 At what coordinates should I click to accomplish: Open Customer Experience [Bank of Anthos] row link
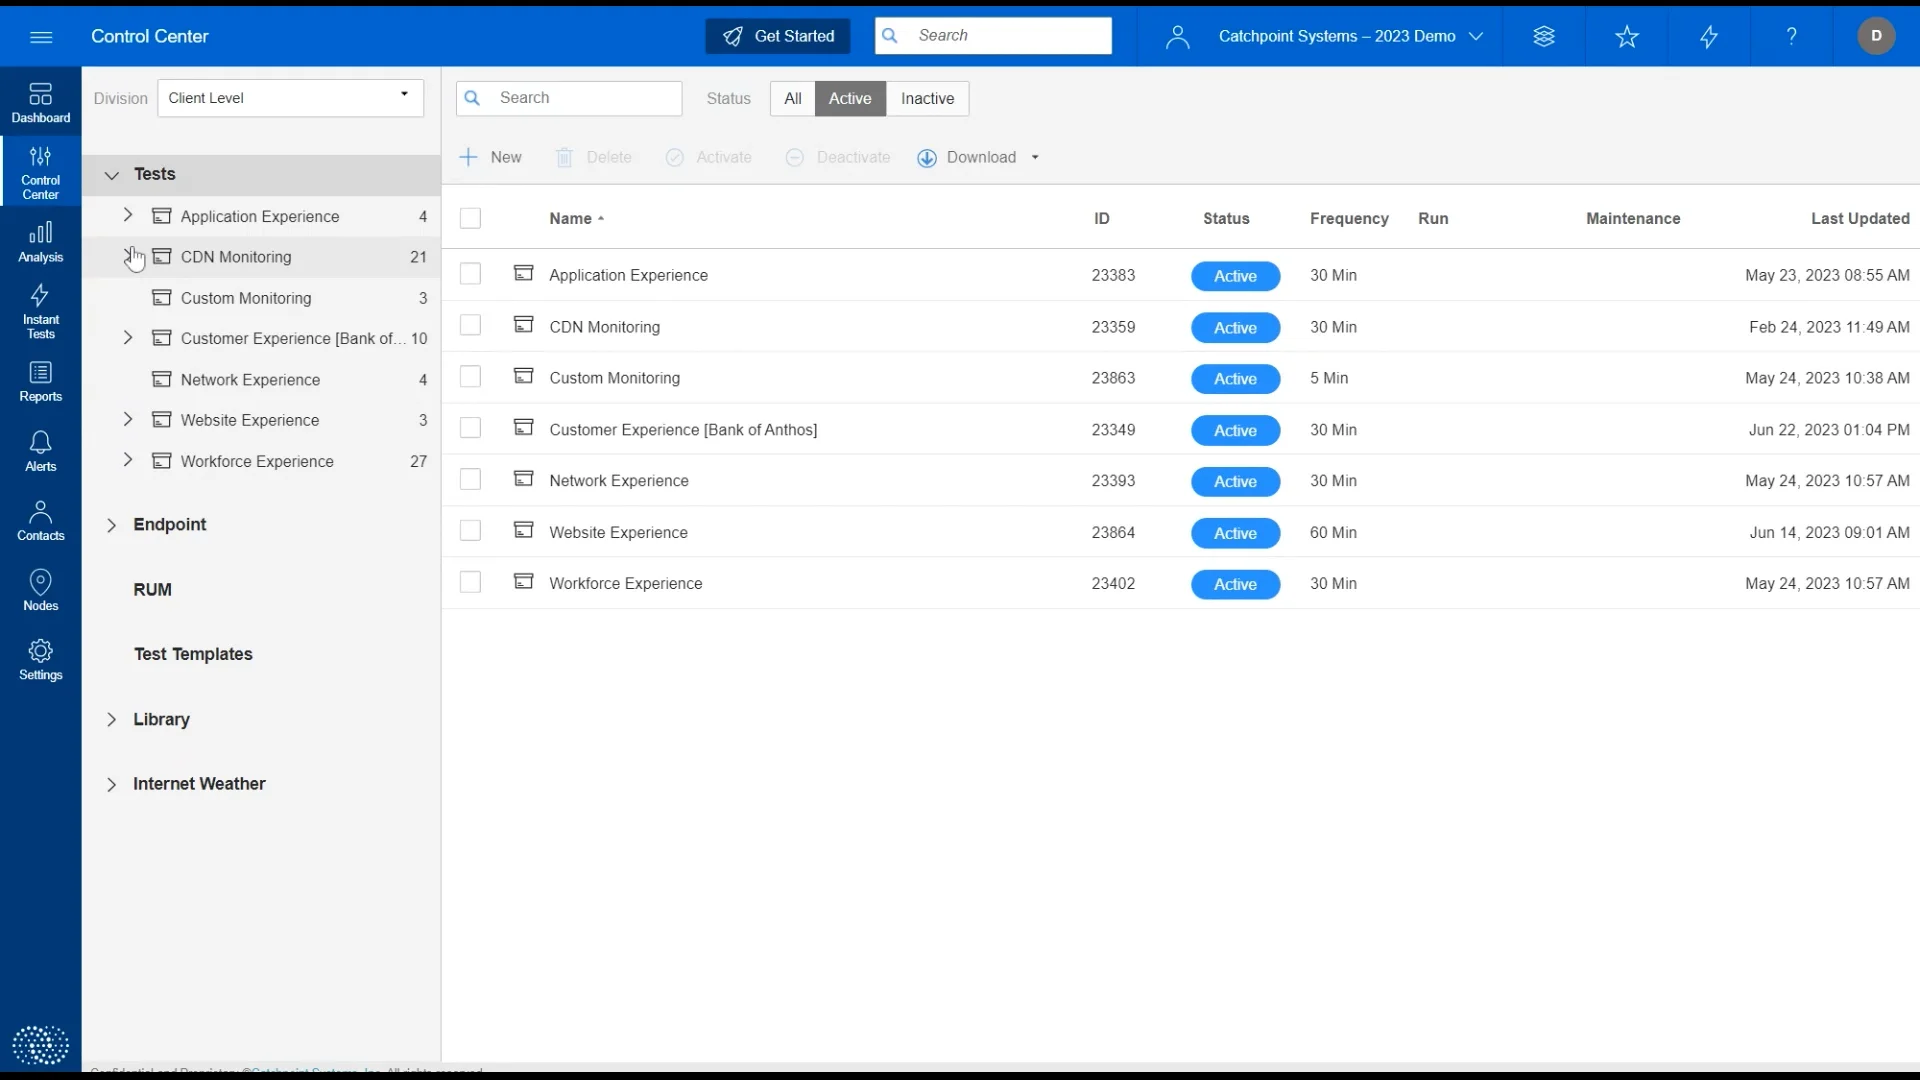click(683, 430)
